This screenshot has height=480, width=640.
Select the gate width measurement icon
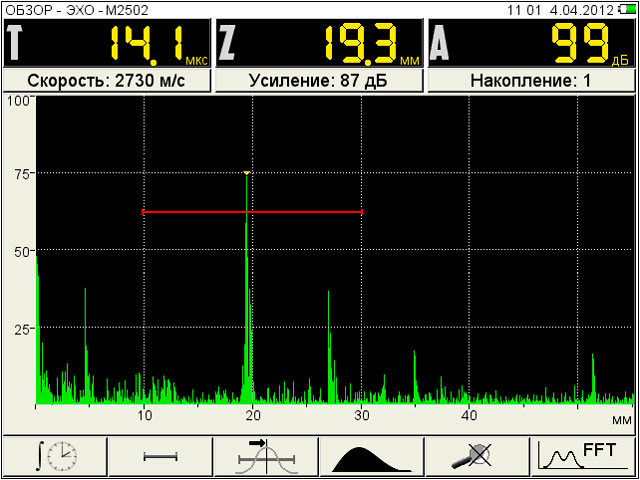pos(160,457)
